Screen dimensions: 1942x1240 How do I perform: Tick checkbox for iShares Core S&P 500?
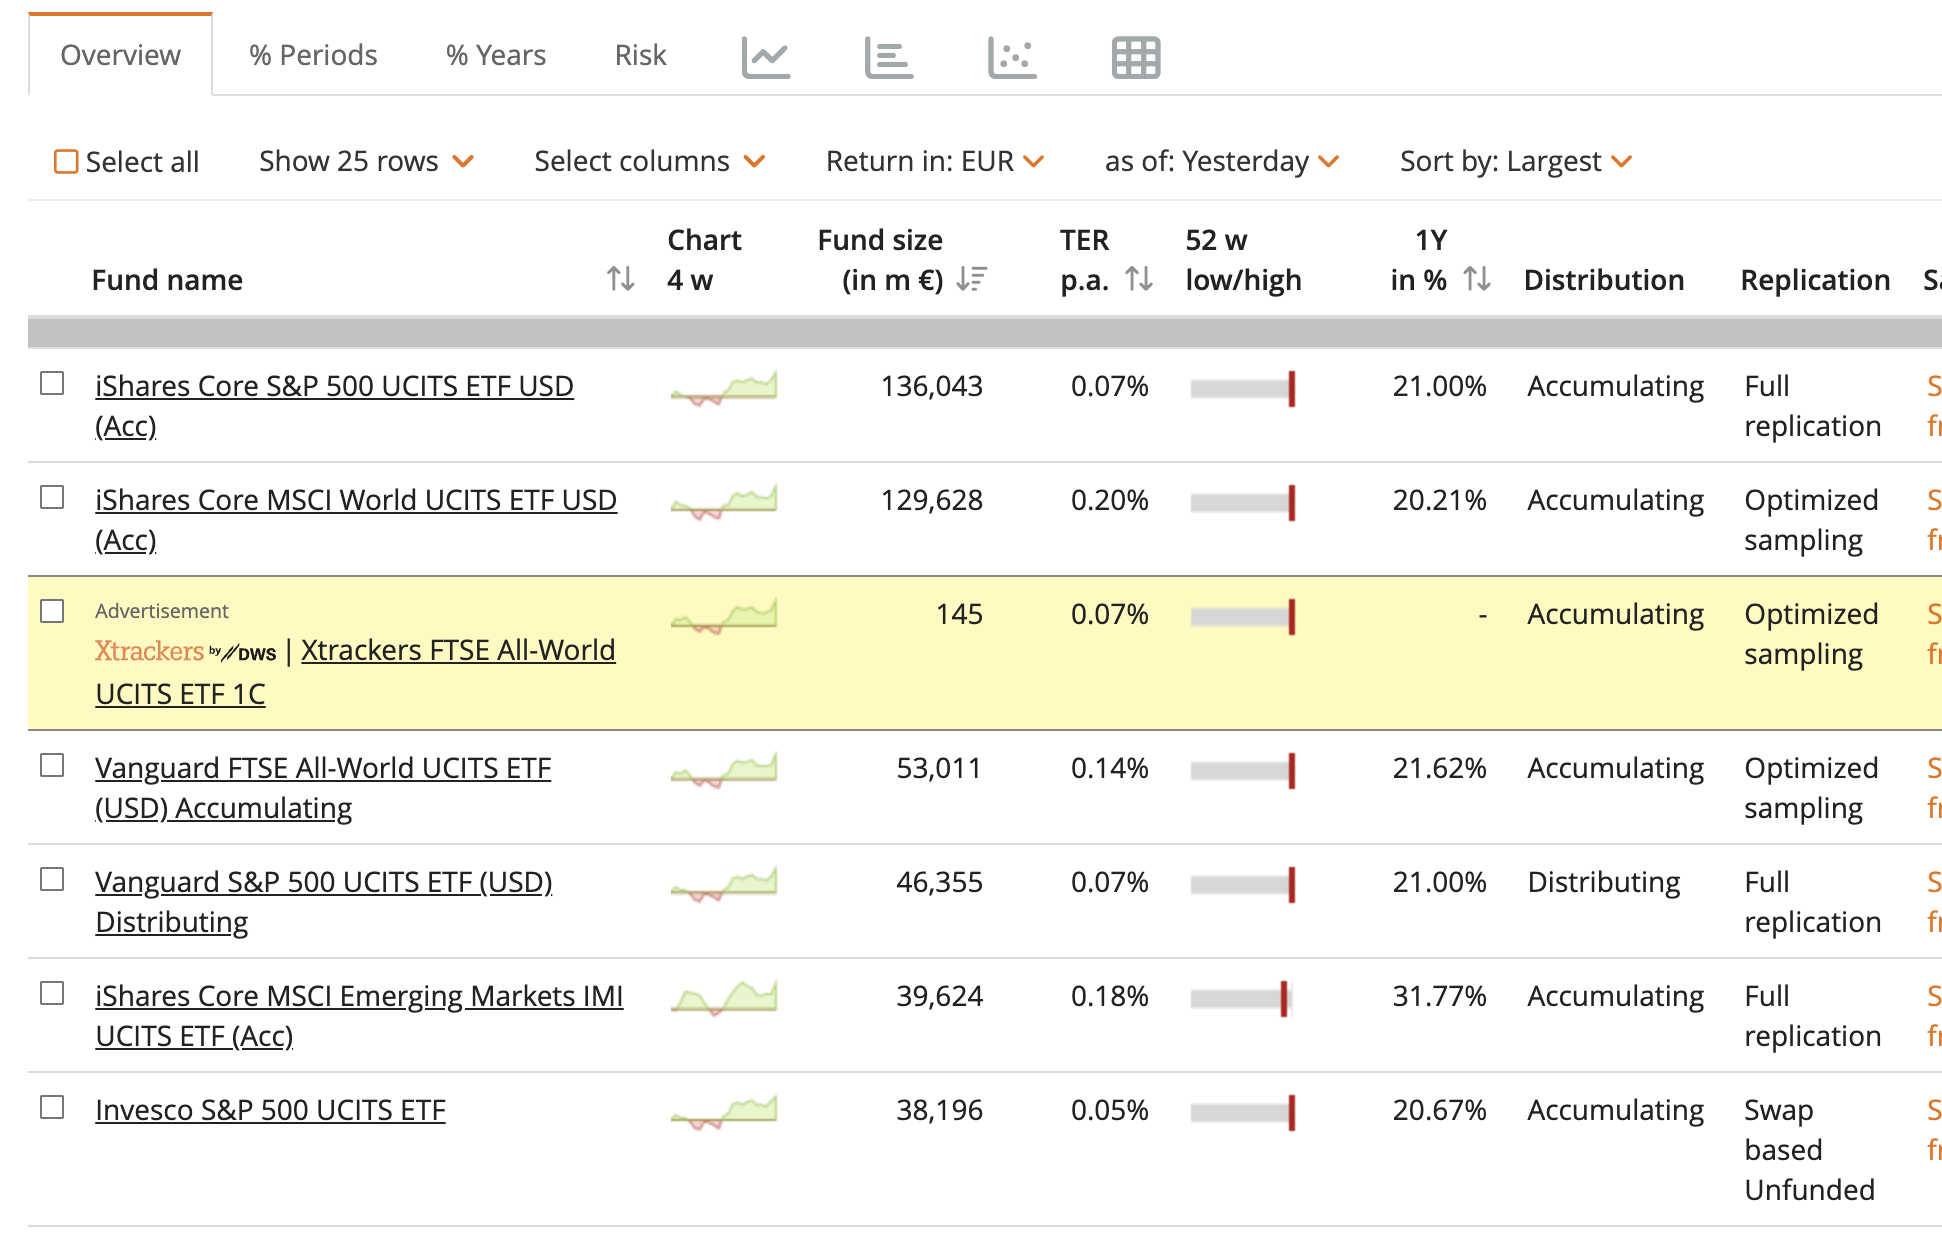click(x=52, y=384)
